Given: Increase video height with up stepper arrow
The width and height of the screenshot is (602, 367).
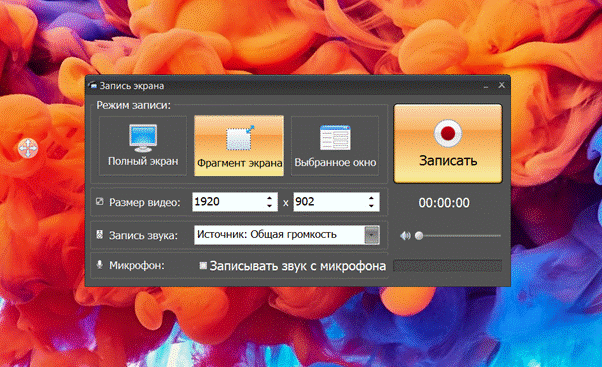Looking at the screenshot, I should click(x=371, y=198).
